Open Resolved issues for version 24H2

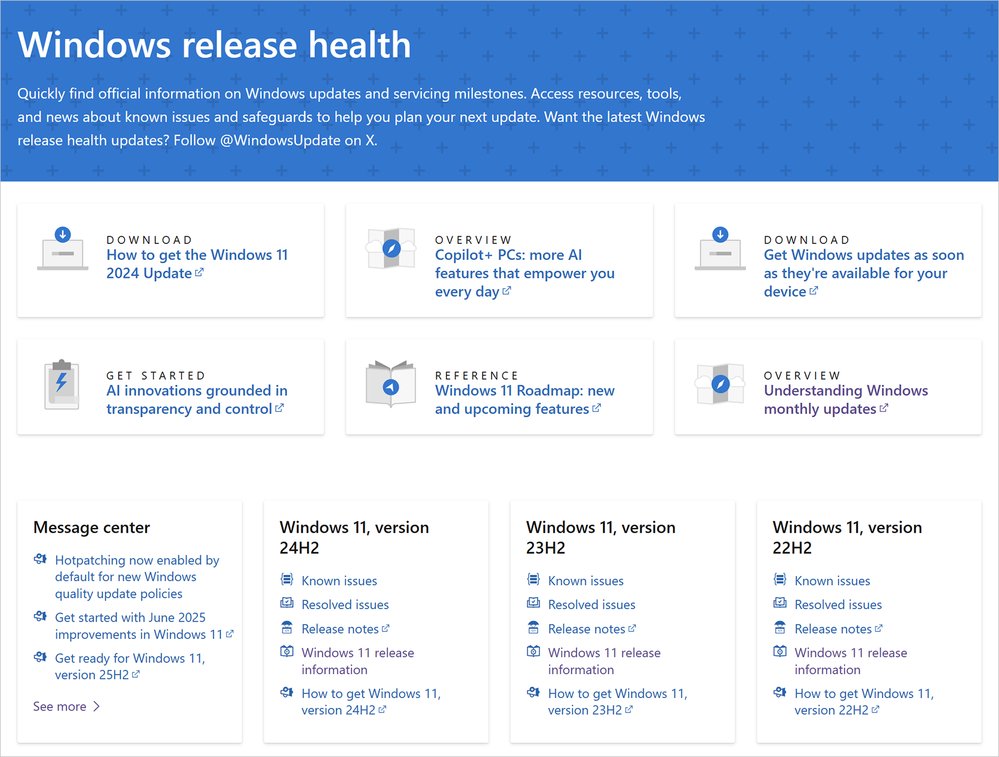(345, 604)
